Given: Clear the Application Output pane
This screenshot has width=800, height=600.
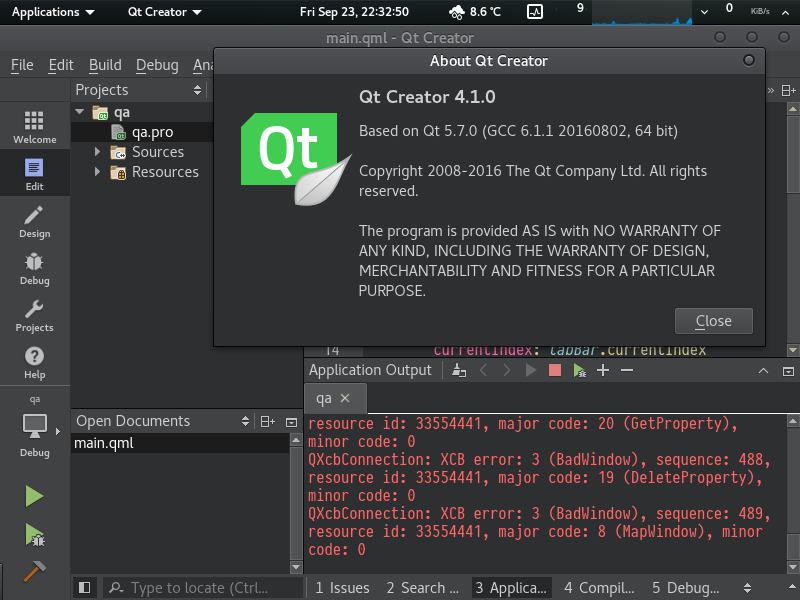Looking at the screenshot, I should point(459,370).
